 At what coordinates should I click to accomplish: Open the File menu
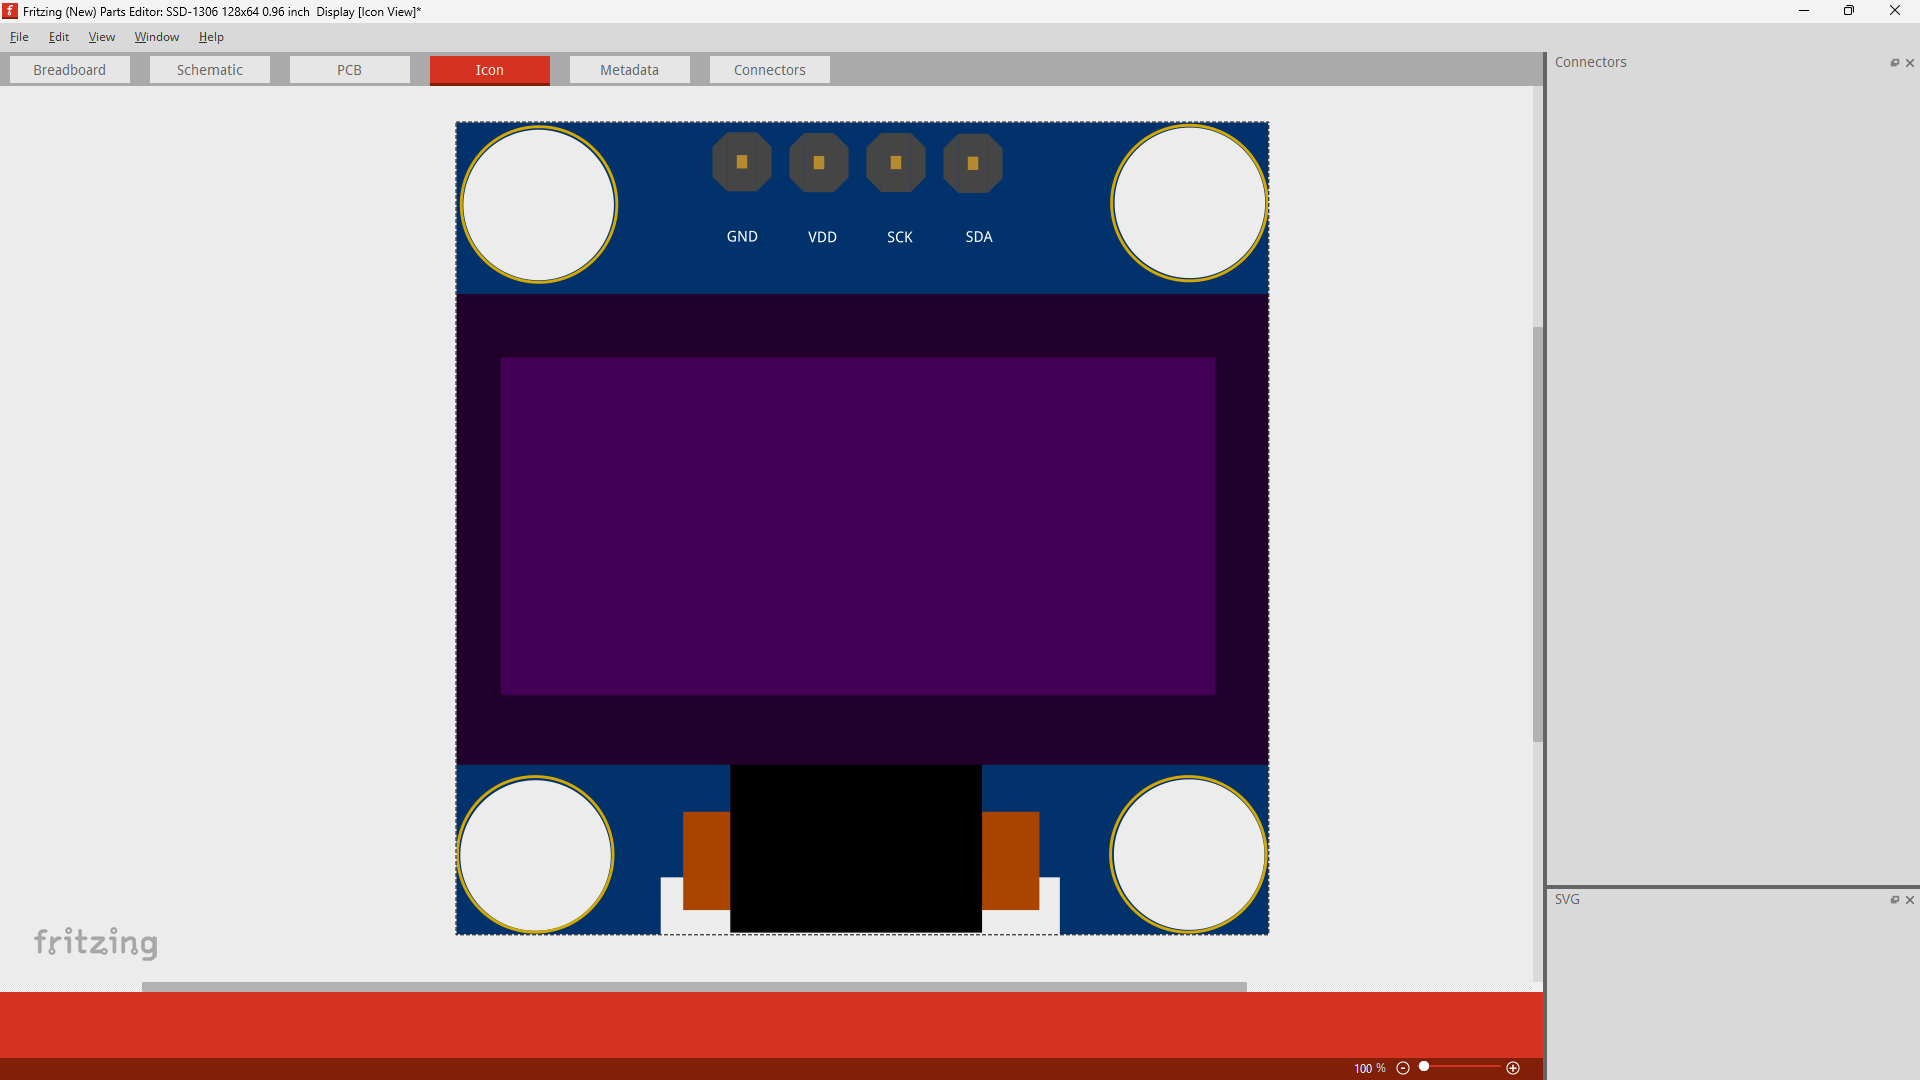click(20, 37)
